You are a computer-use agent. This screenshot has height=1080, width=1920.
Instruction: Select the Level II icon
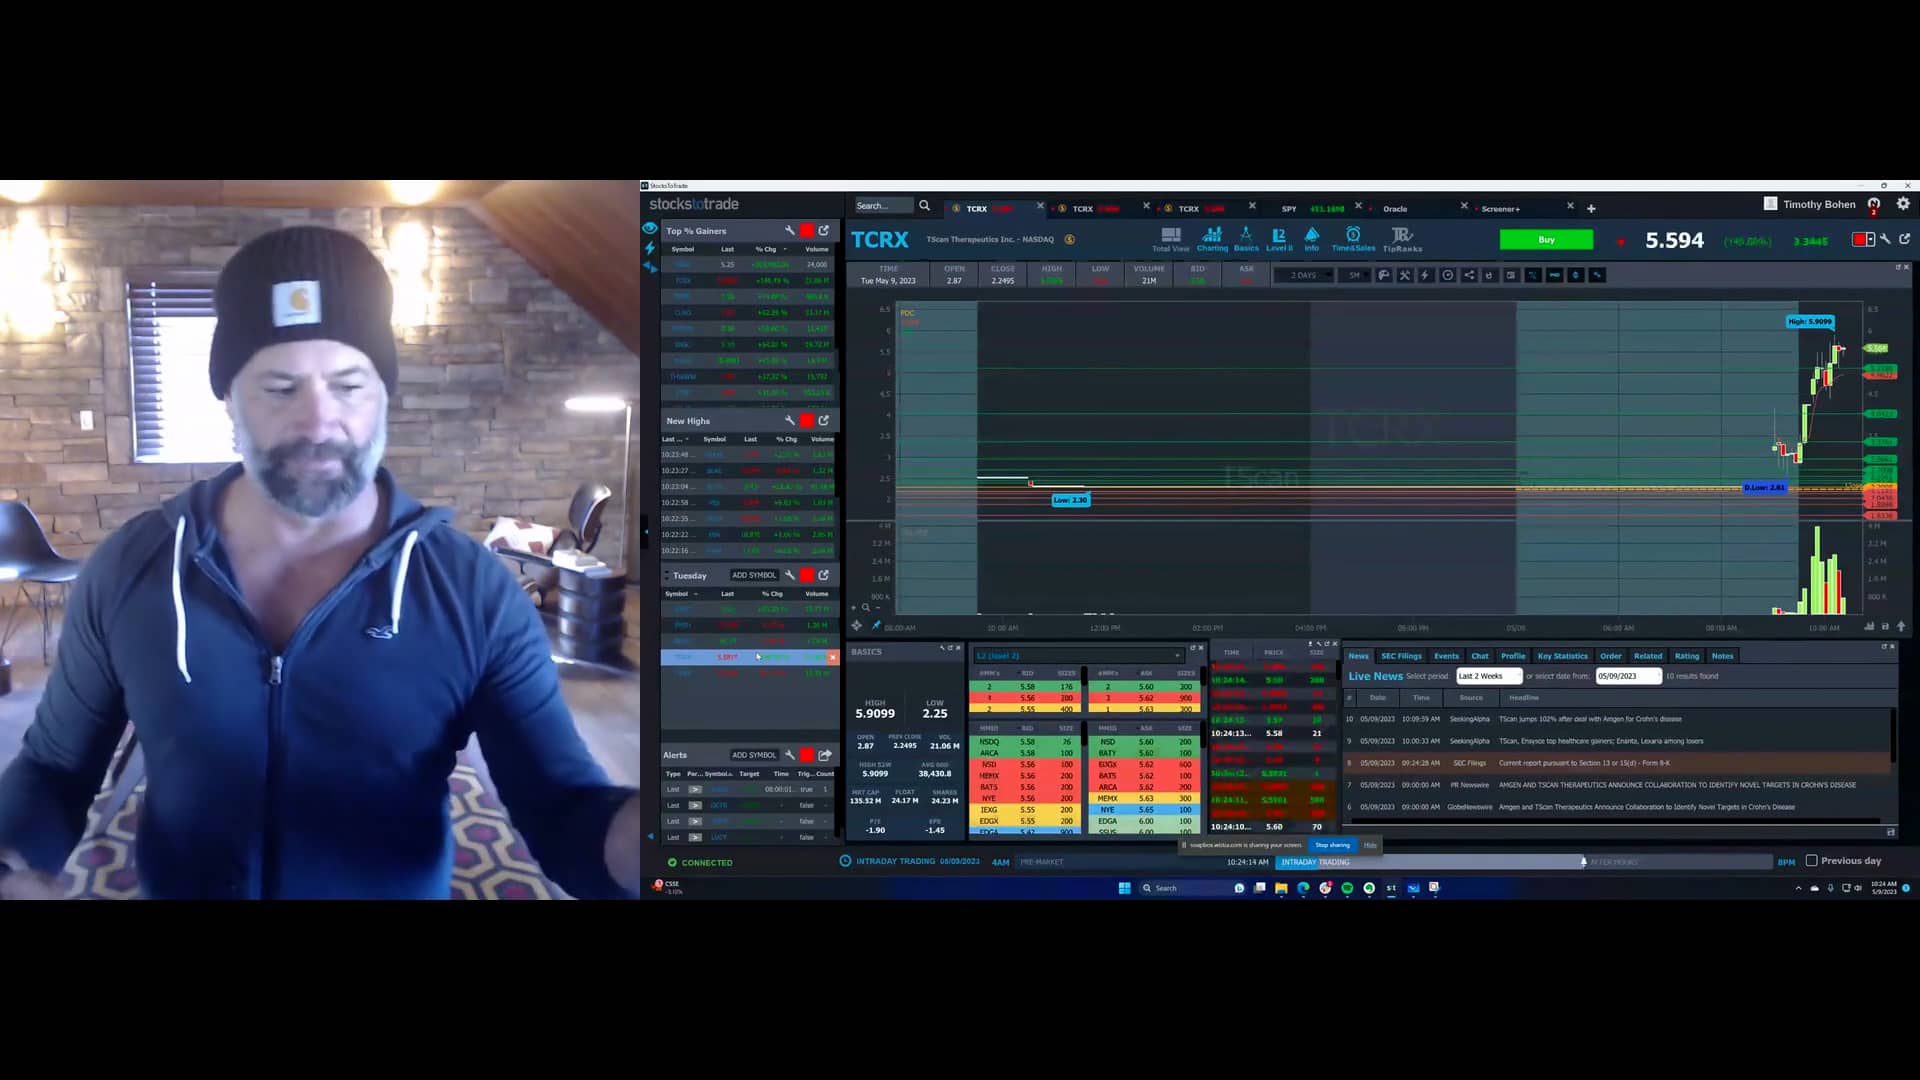[x=1279, y=238]
